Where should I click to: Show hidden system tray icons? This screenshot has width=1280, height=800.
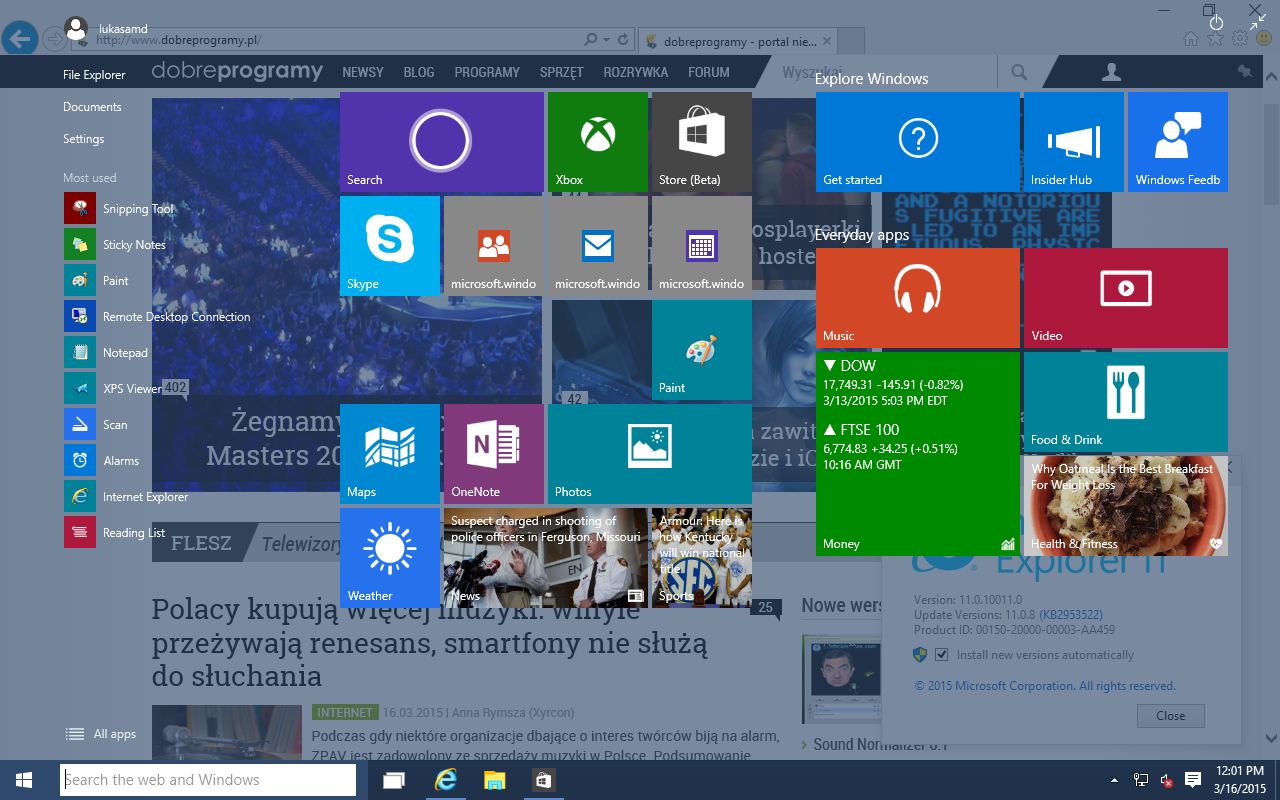(1114, 780)
